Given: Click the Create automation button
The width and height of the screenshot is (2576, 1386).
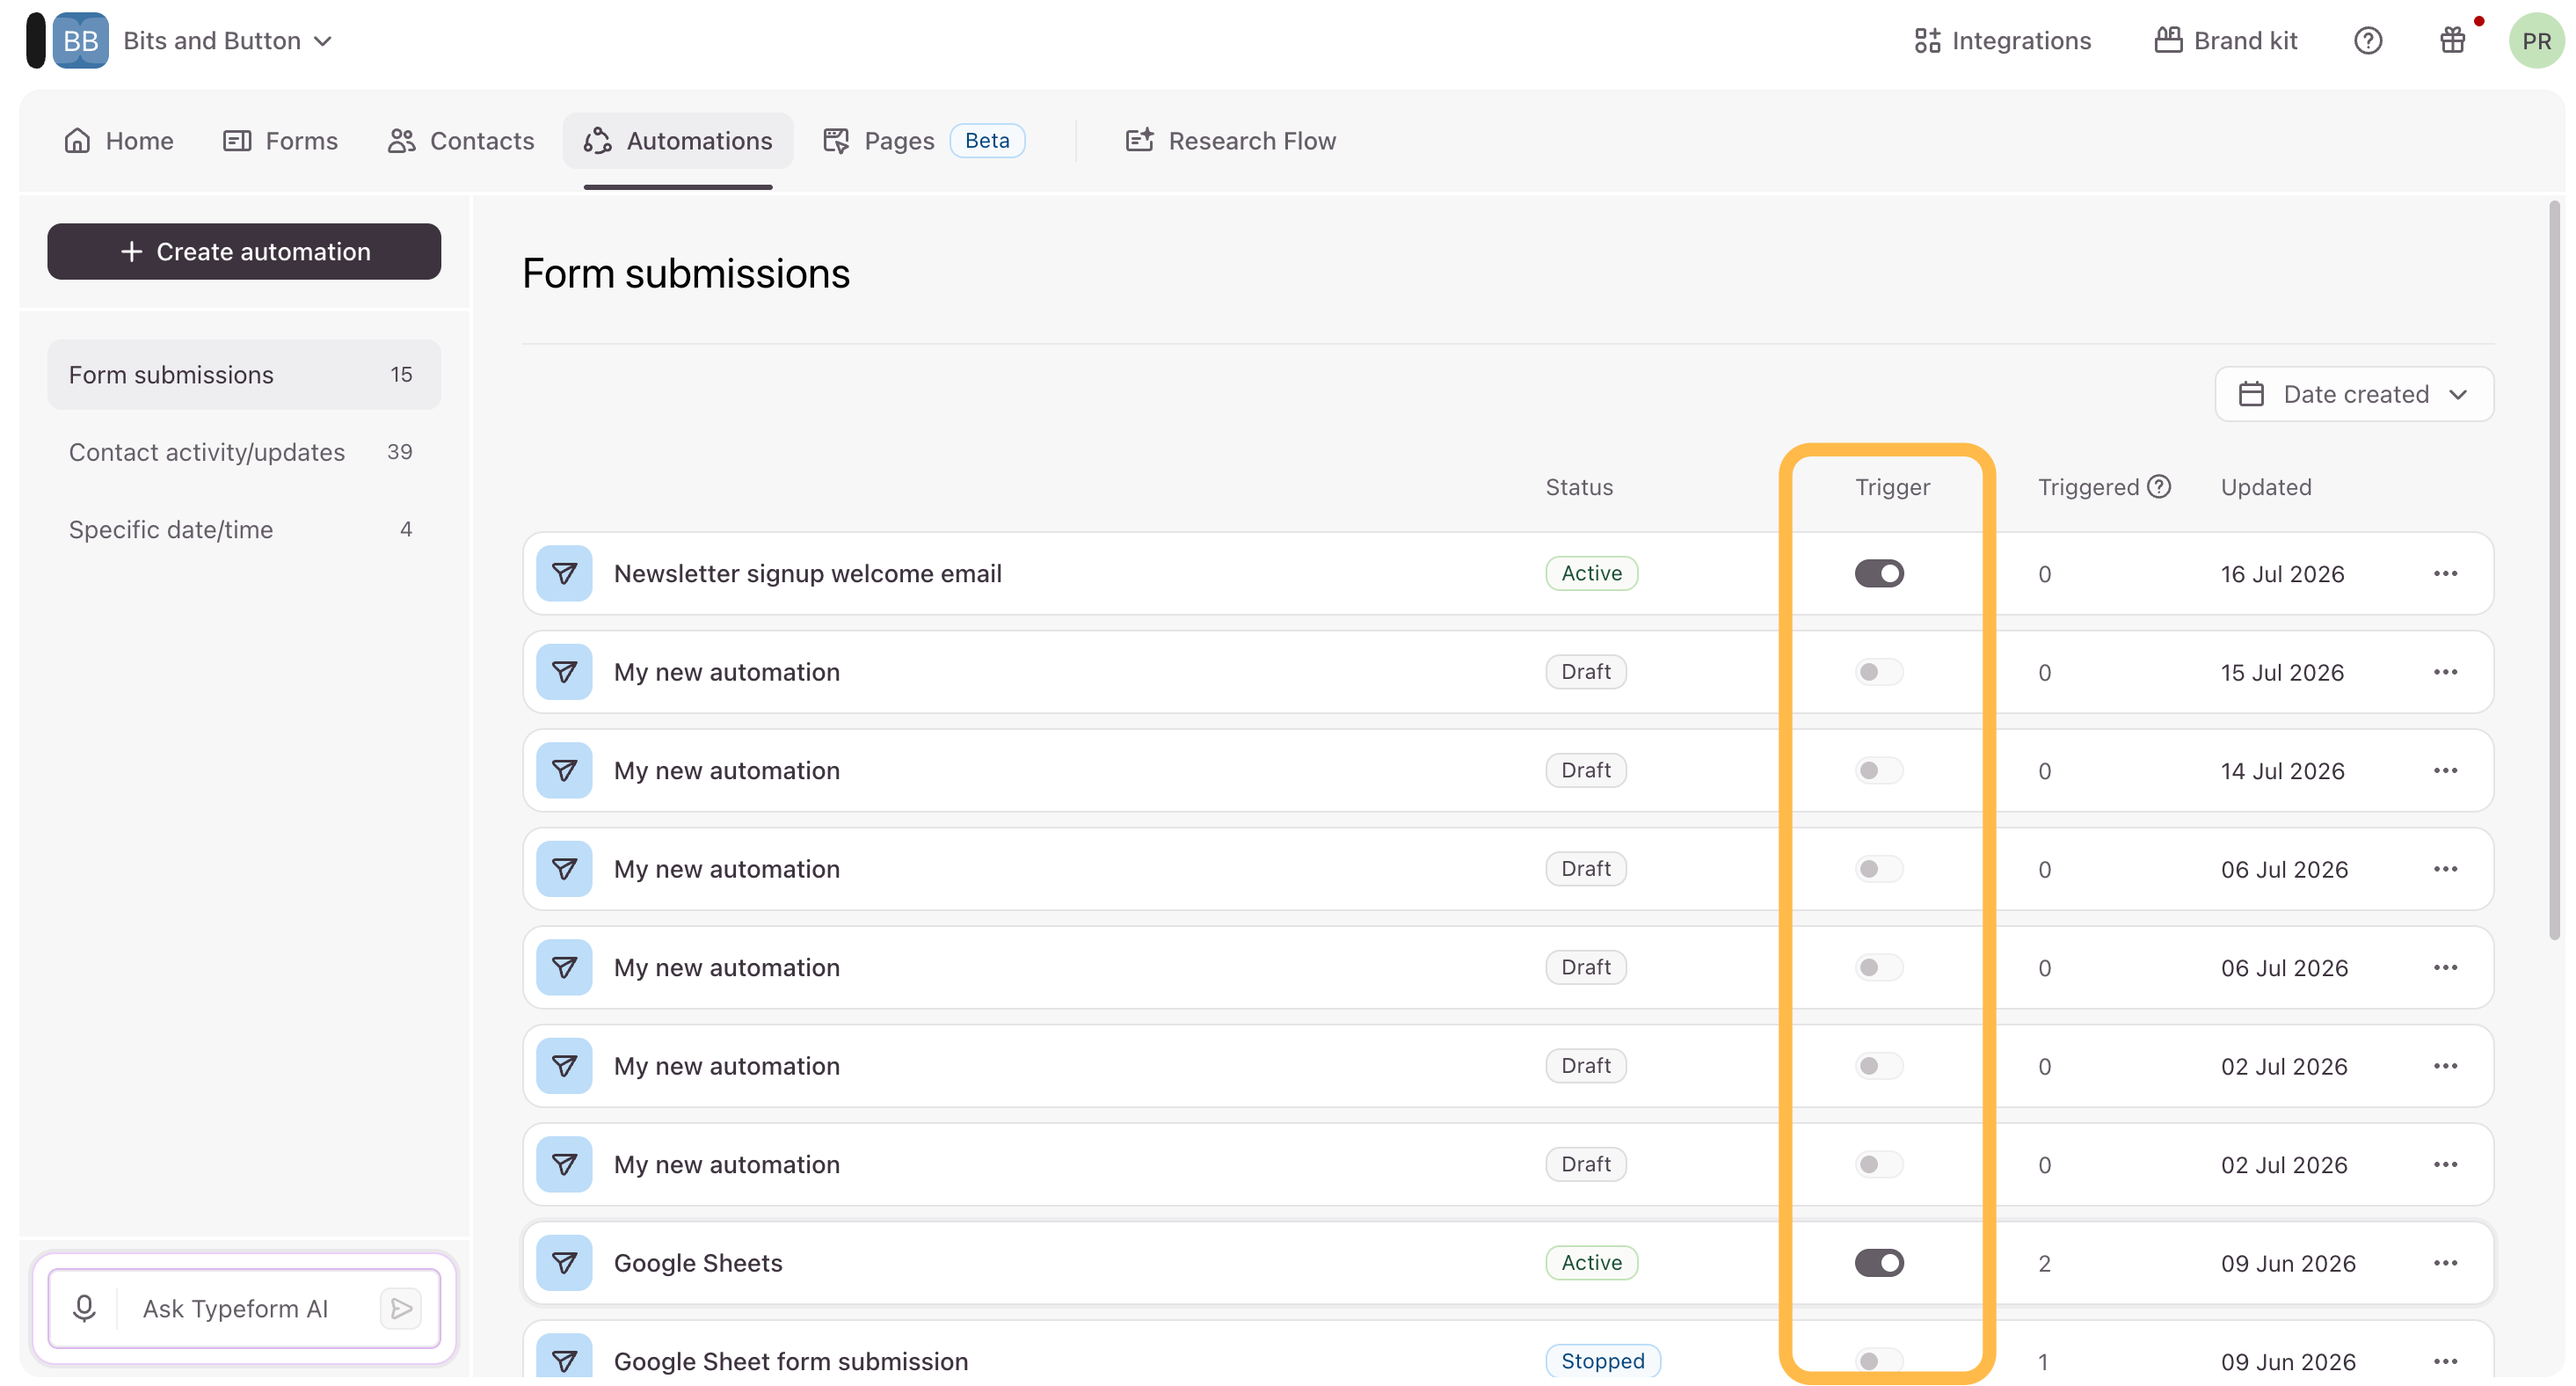Looking at the screenshot, I should pos(244,251).
